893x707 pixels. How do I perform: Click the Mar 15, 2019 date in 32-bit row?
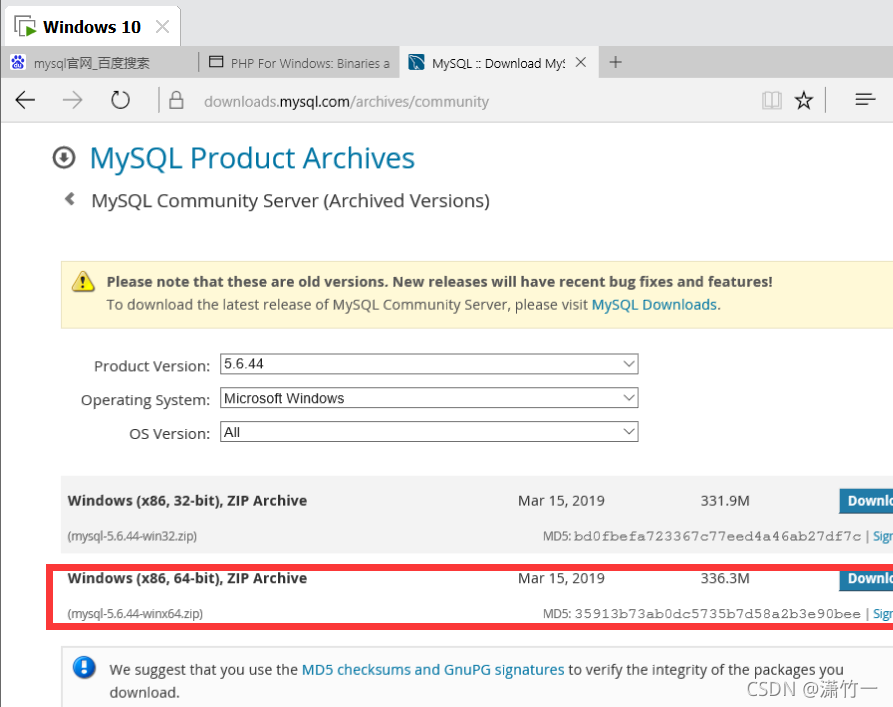tap(561, 501)
